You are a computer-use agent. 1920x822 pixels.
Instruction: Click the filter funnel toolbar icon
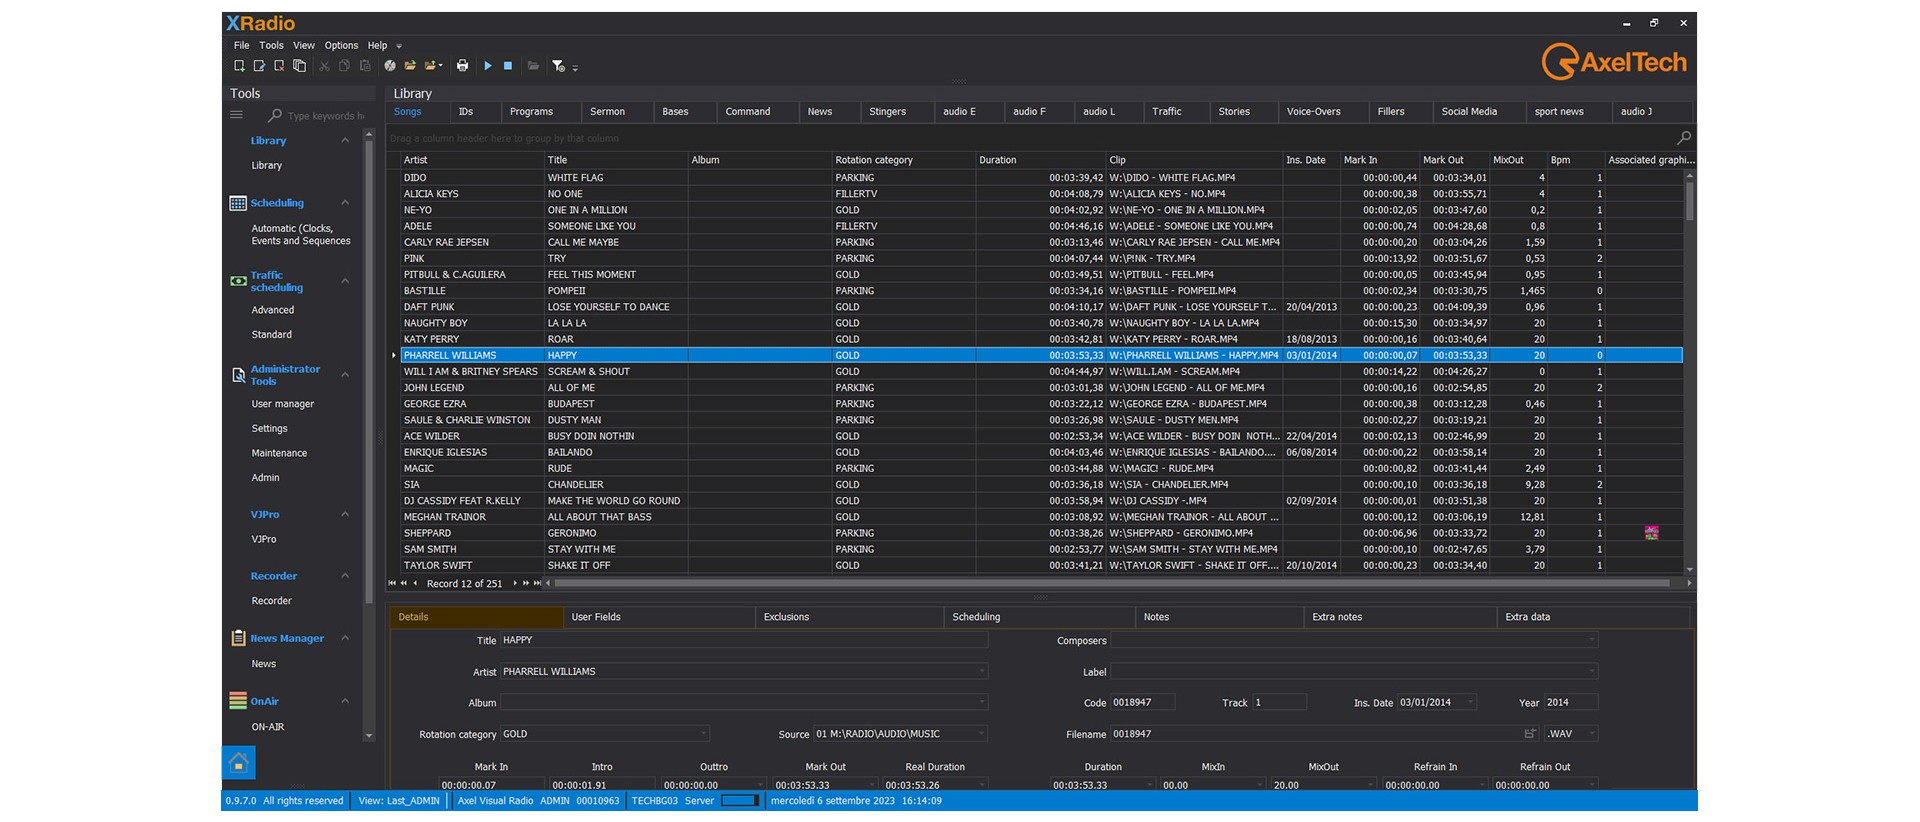558,66
